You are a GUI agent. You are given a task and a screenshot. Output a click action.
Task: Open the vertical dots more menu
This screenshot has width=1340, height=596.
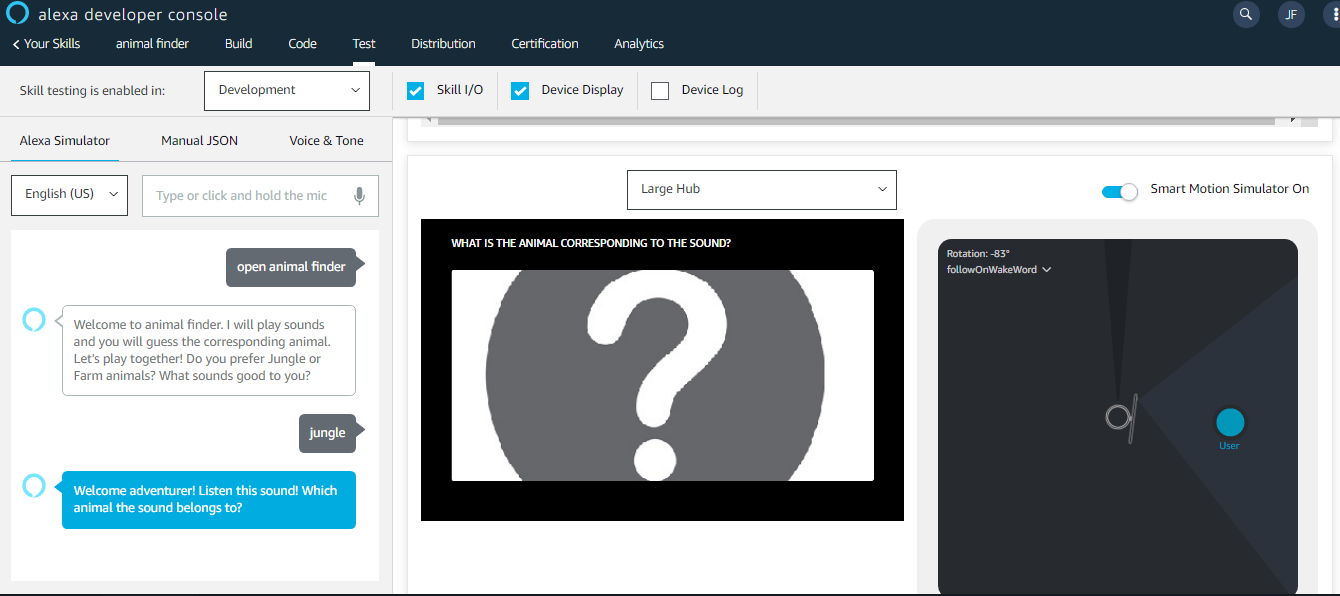(x=1332, y=14)
